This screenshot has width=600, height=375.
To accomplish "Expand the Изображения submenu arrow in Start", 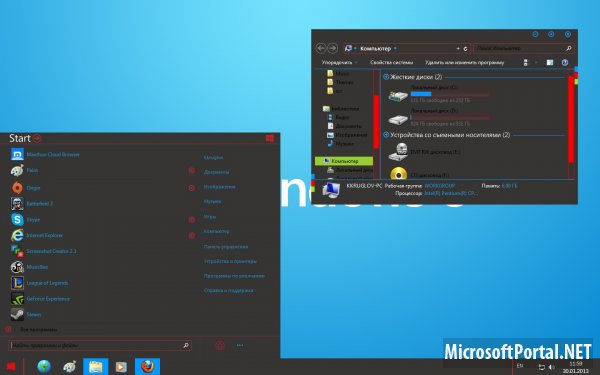I will 192,188.
